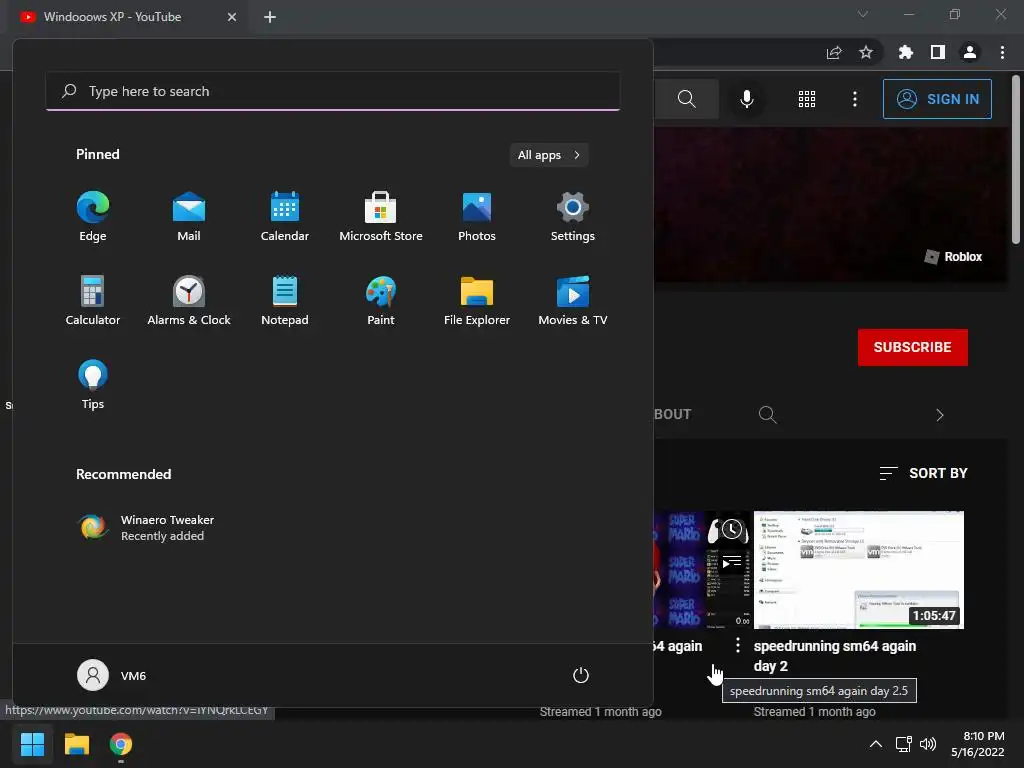Open YouTube settings three-dot menu

(855, 99)
